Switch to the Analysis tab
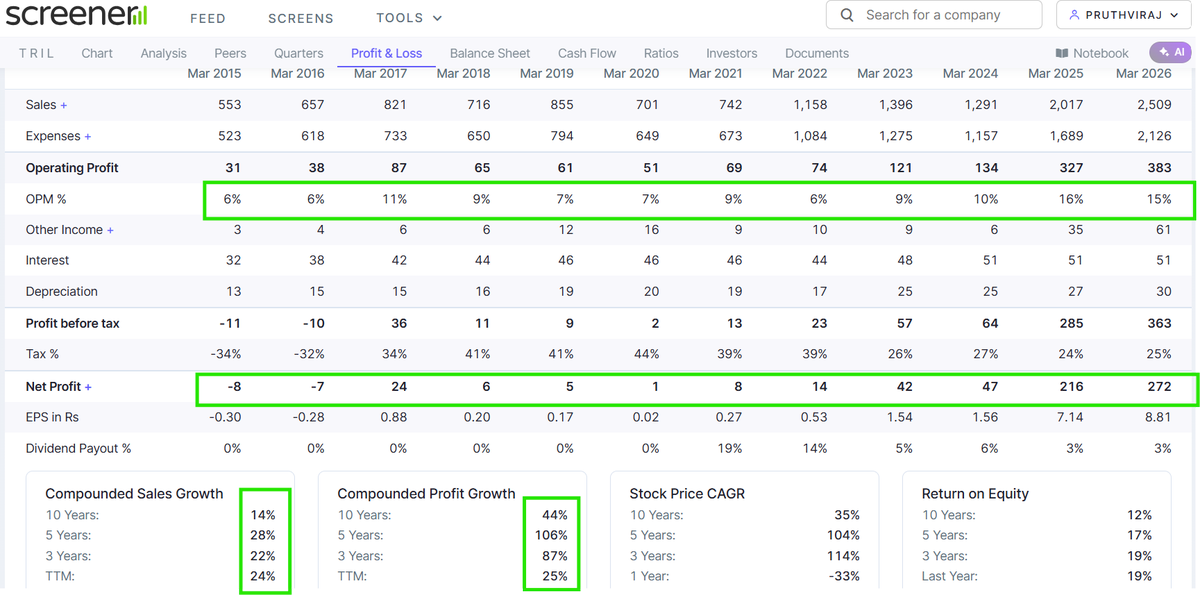This screenshot has height=595, width=1200. [163, 53]
